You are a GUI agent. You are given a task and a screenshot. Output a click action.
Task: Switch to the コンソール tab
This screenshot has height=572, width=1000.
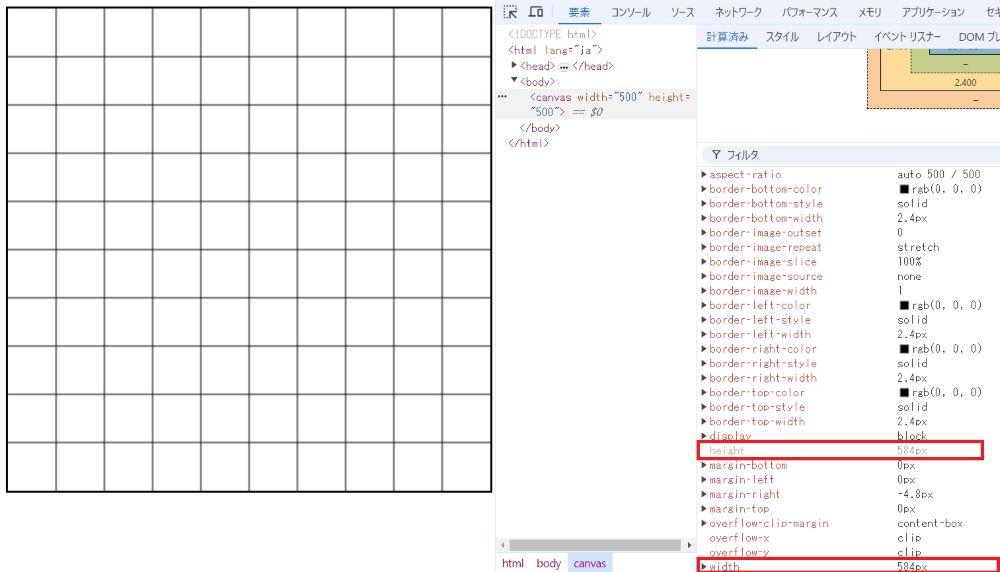(630, 12)
